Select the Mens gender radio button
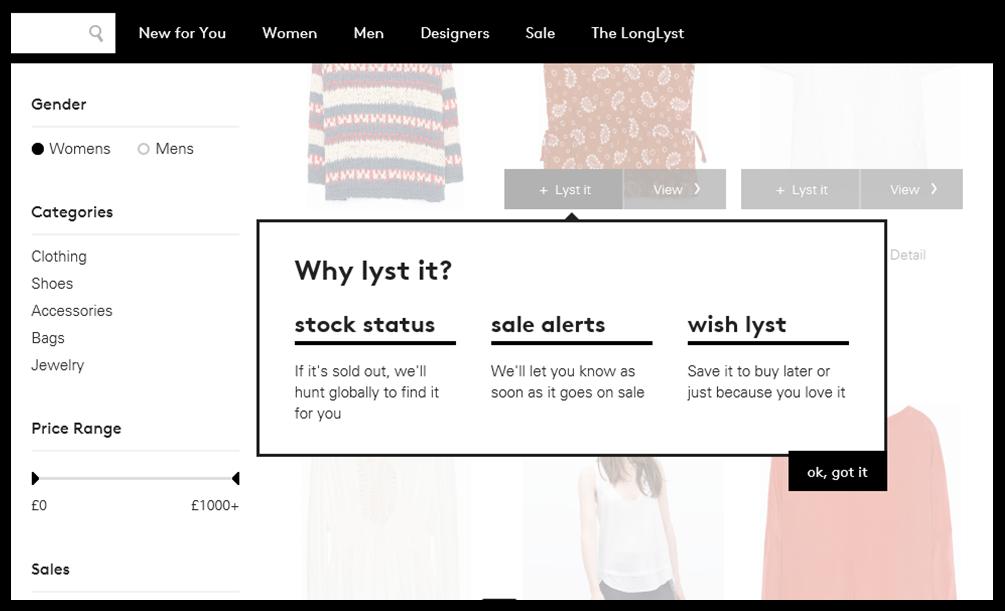The height and width of the screenshot is (611, 1005). 144,149
